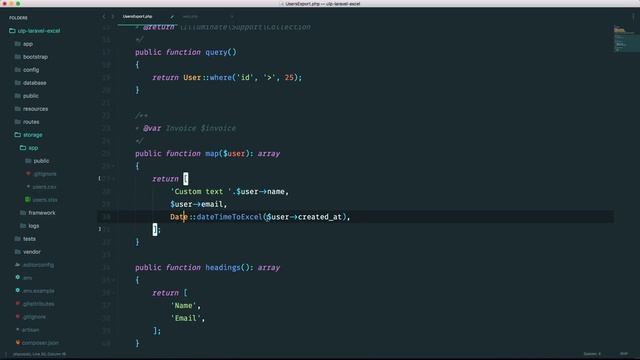Go back with the left tab-history arrow
The image size is (640, 360).
click(x=104, y=16)
